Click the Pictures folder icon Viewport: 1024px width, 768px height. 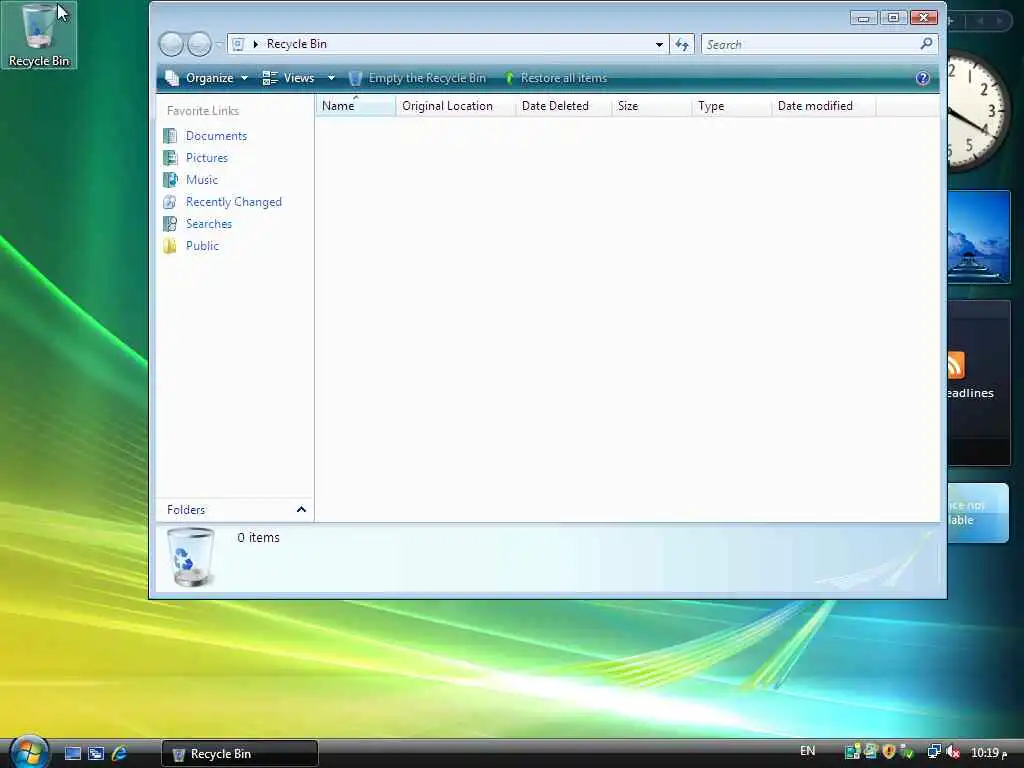pos(170,158)
